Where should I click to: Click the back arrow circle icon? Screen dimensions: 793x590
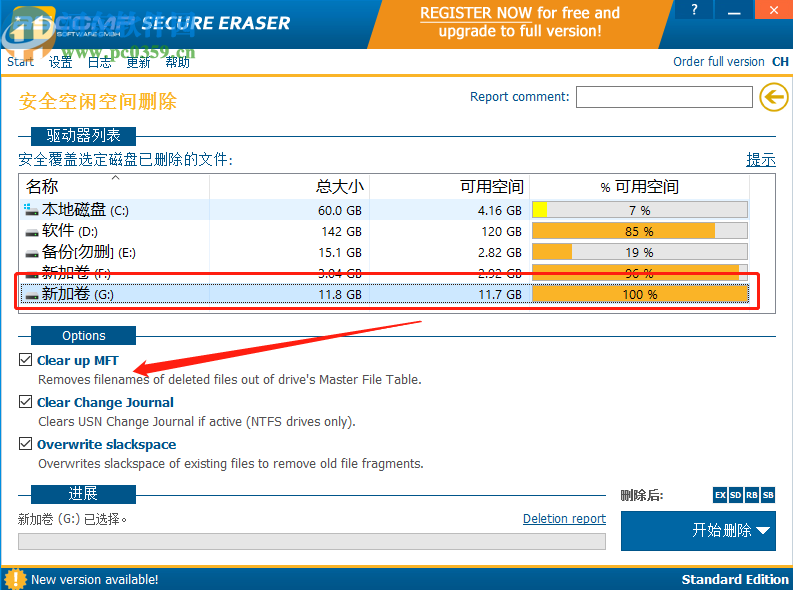(x=774, y=97)
